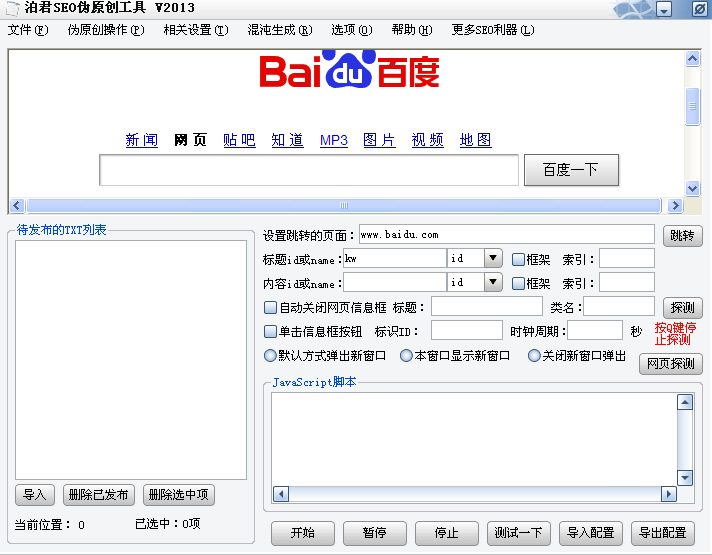Click the Baidu logo image
The width and height of the screenshot is (712, 555).
pos(349,69)
